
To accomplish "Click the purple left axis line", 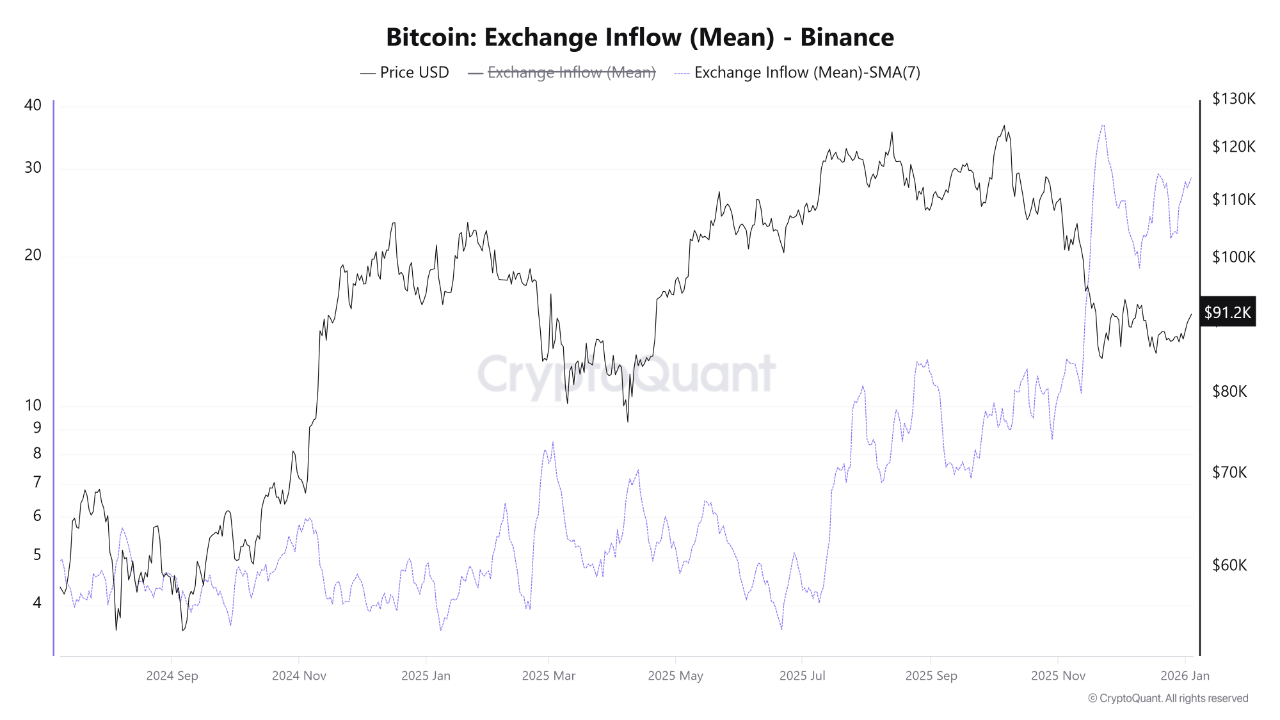I will 53,378.
